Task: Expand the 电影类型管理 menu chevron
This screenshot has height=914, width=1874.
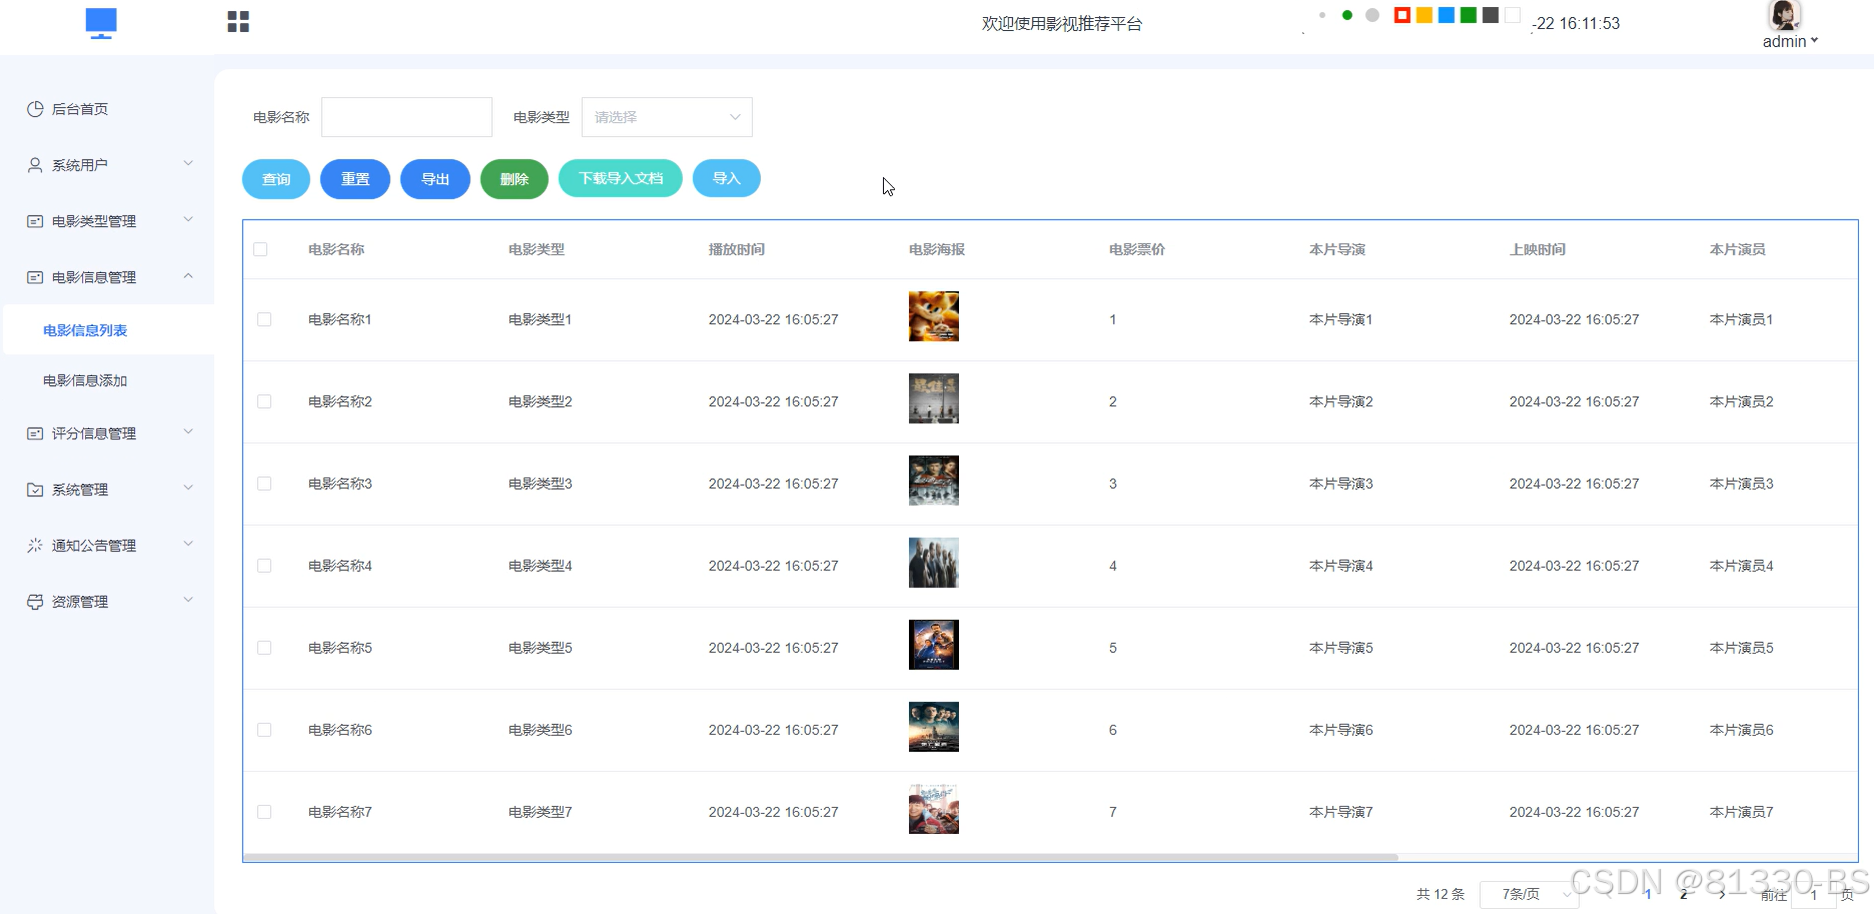Action: (188, 220)
